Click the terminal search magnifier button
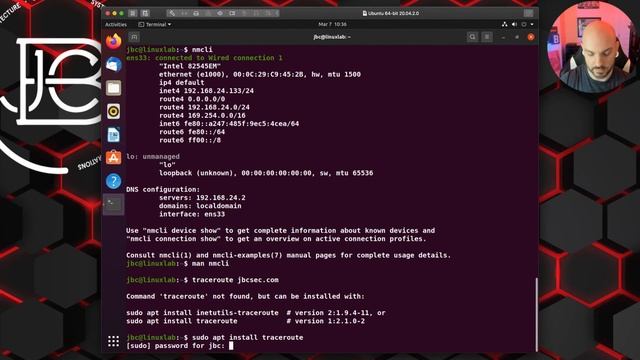The width and height of the screenshot is (640, 360). pyautogui.click(x=472, y=37)
